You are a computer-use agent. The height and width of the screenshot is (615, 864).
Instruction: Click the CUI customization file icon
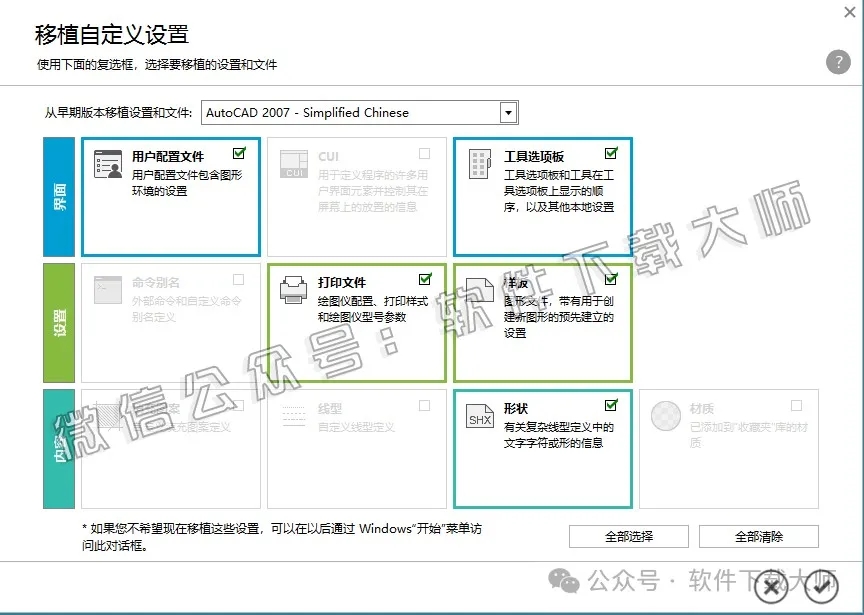[294, 164]
